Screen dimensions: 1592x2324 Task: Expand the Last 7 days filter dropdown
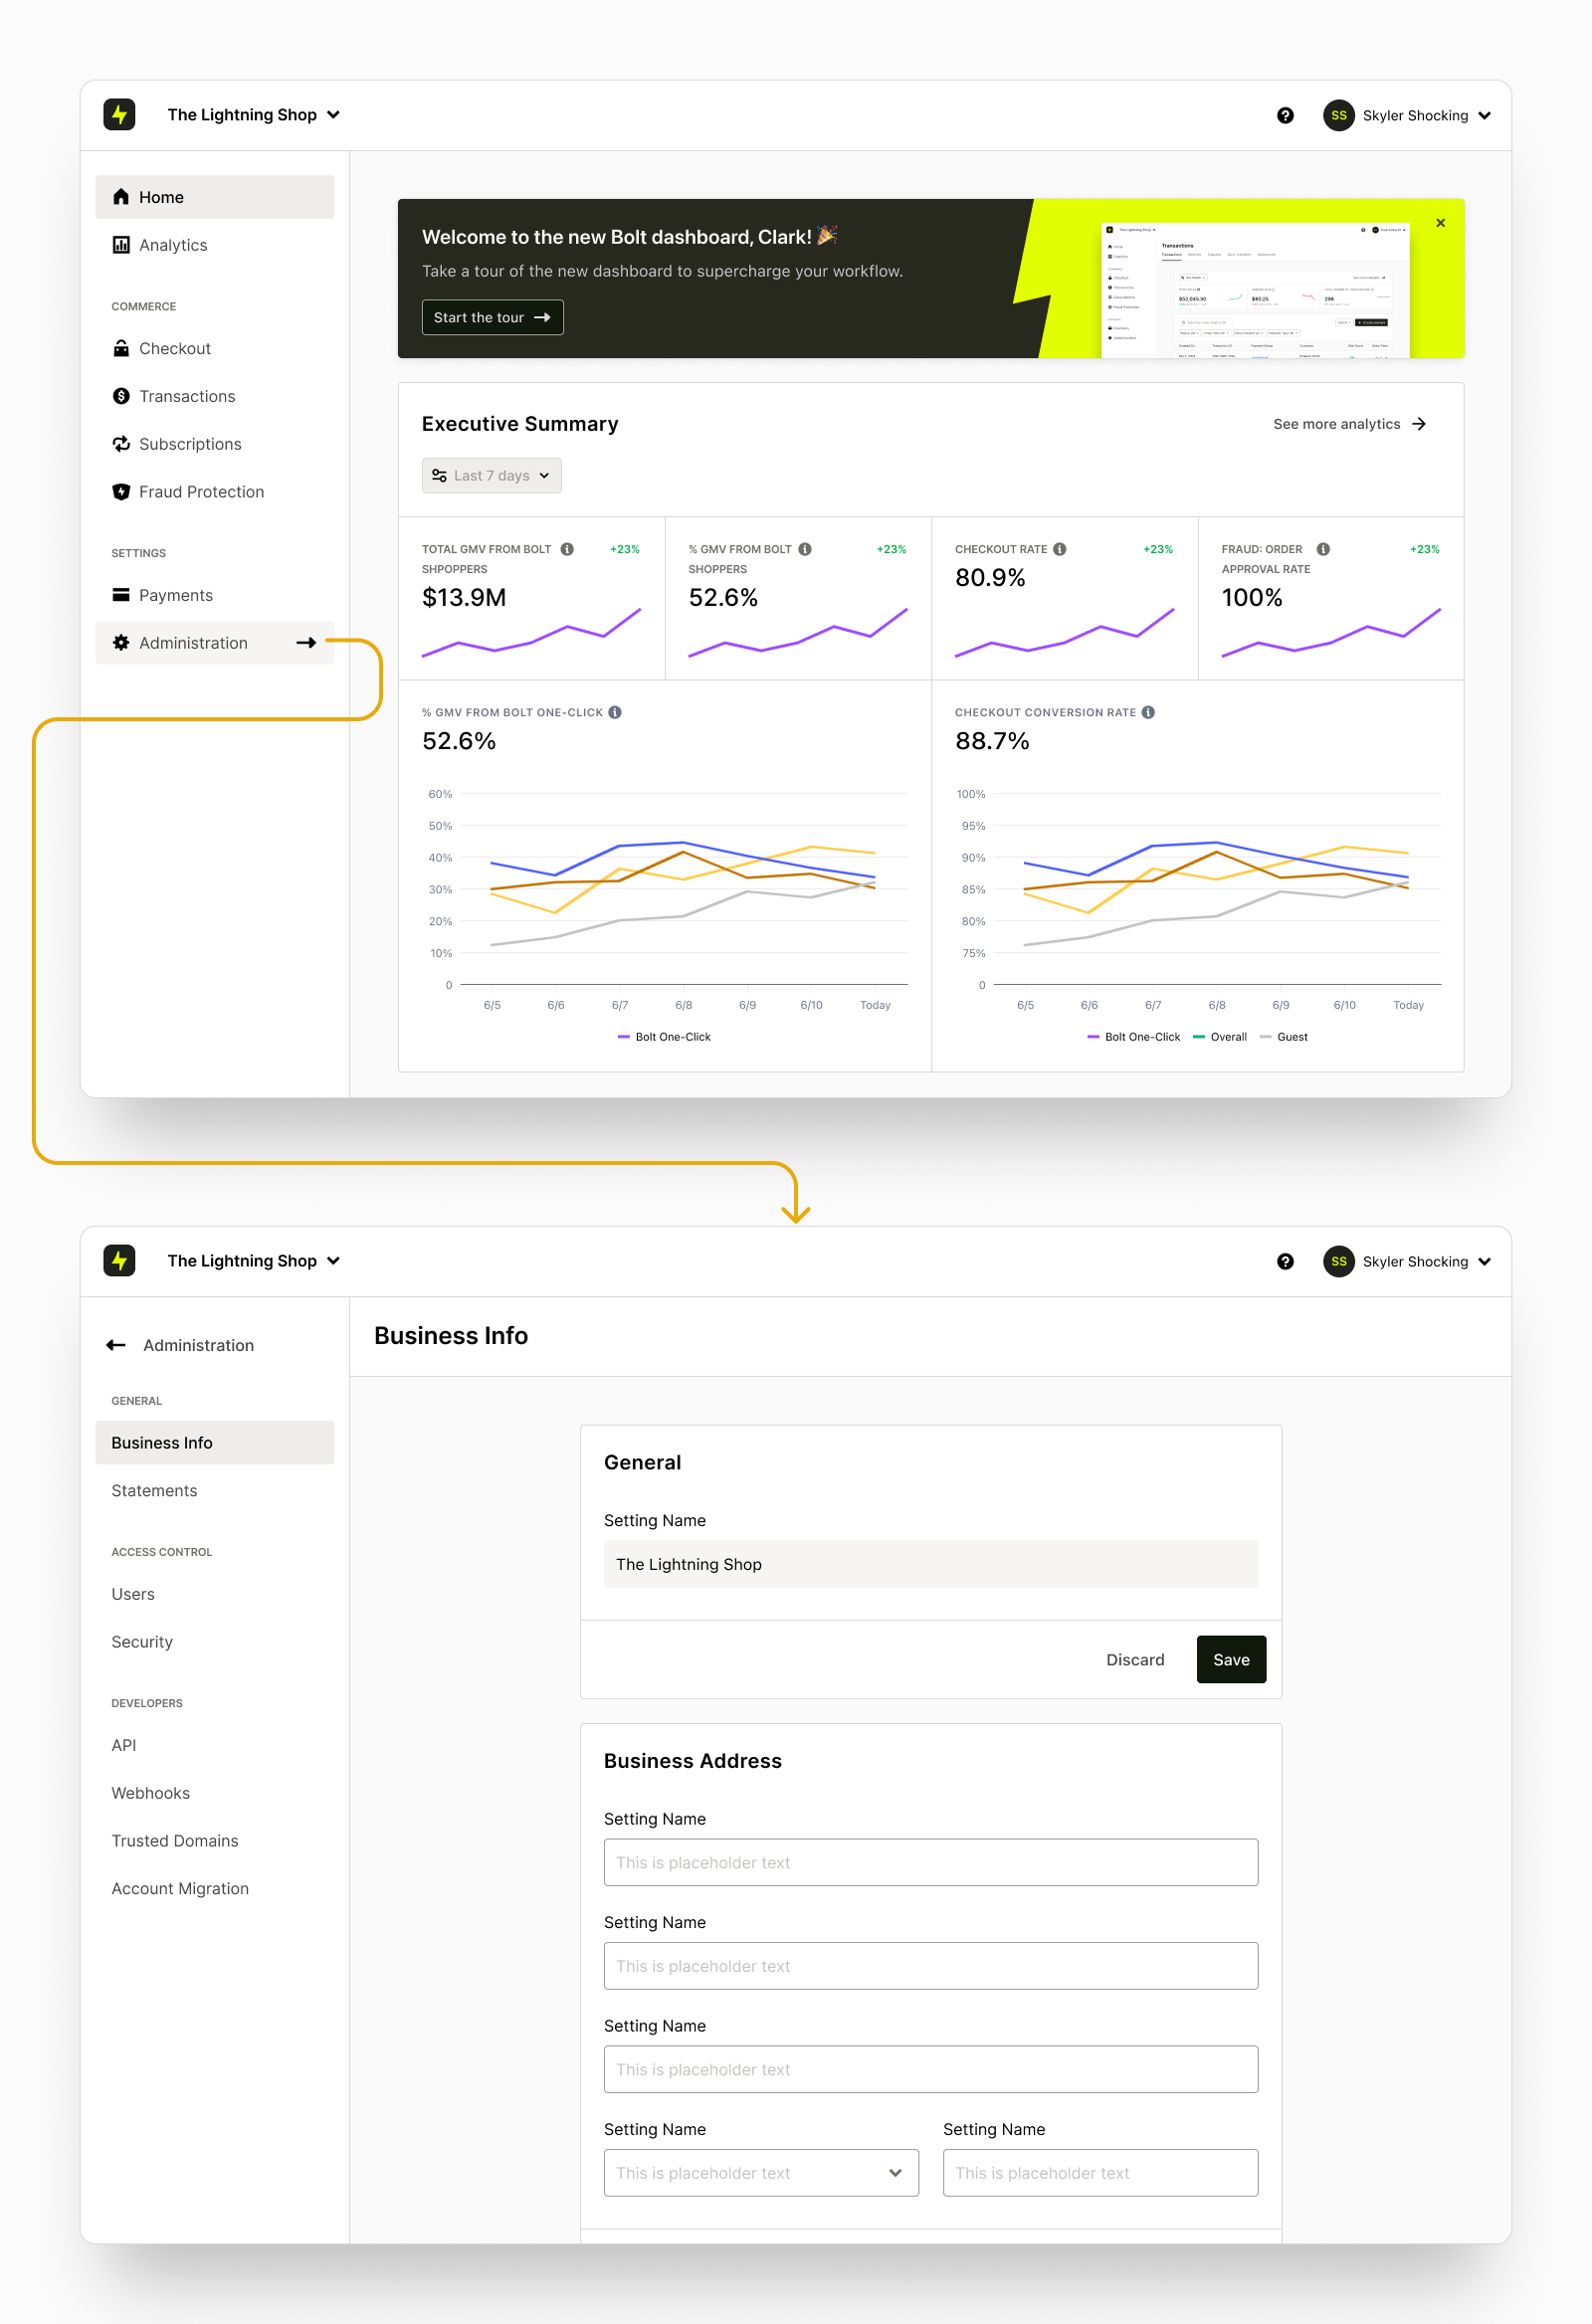tap(491, 476)
